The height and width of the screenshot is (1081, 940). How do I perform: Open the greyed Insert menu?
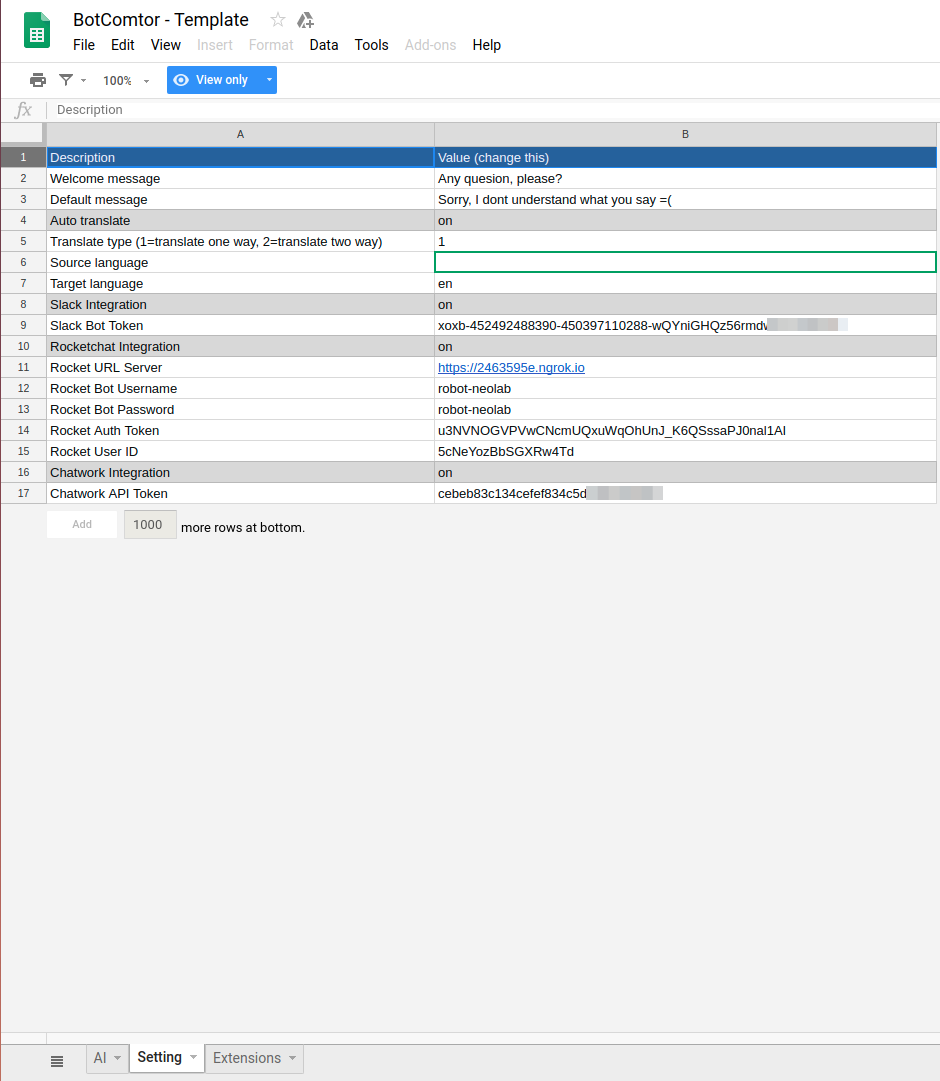tap(214, 45)
